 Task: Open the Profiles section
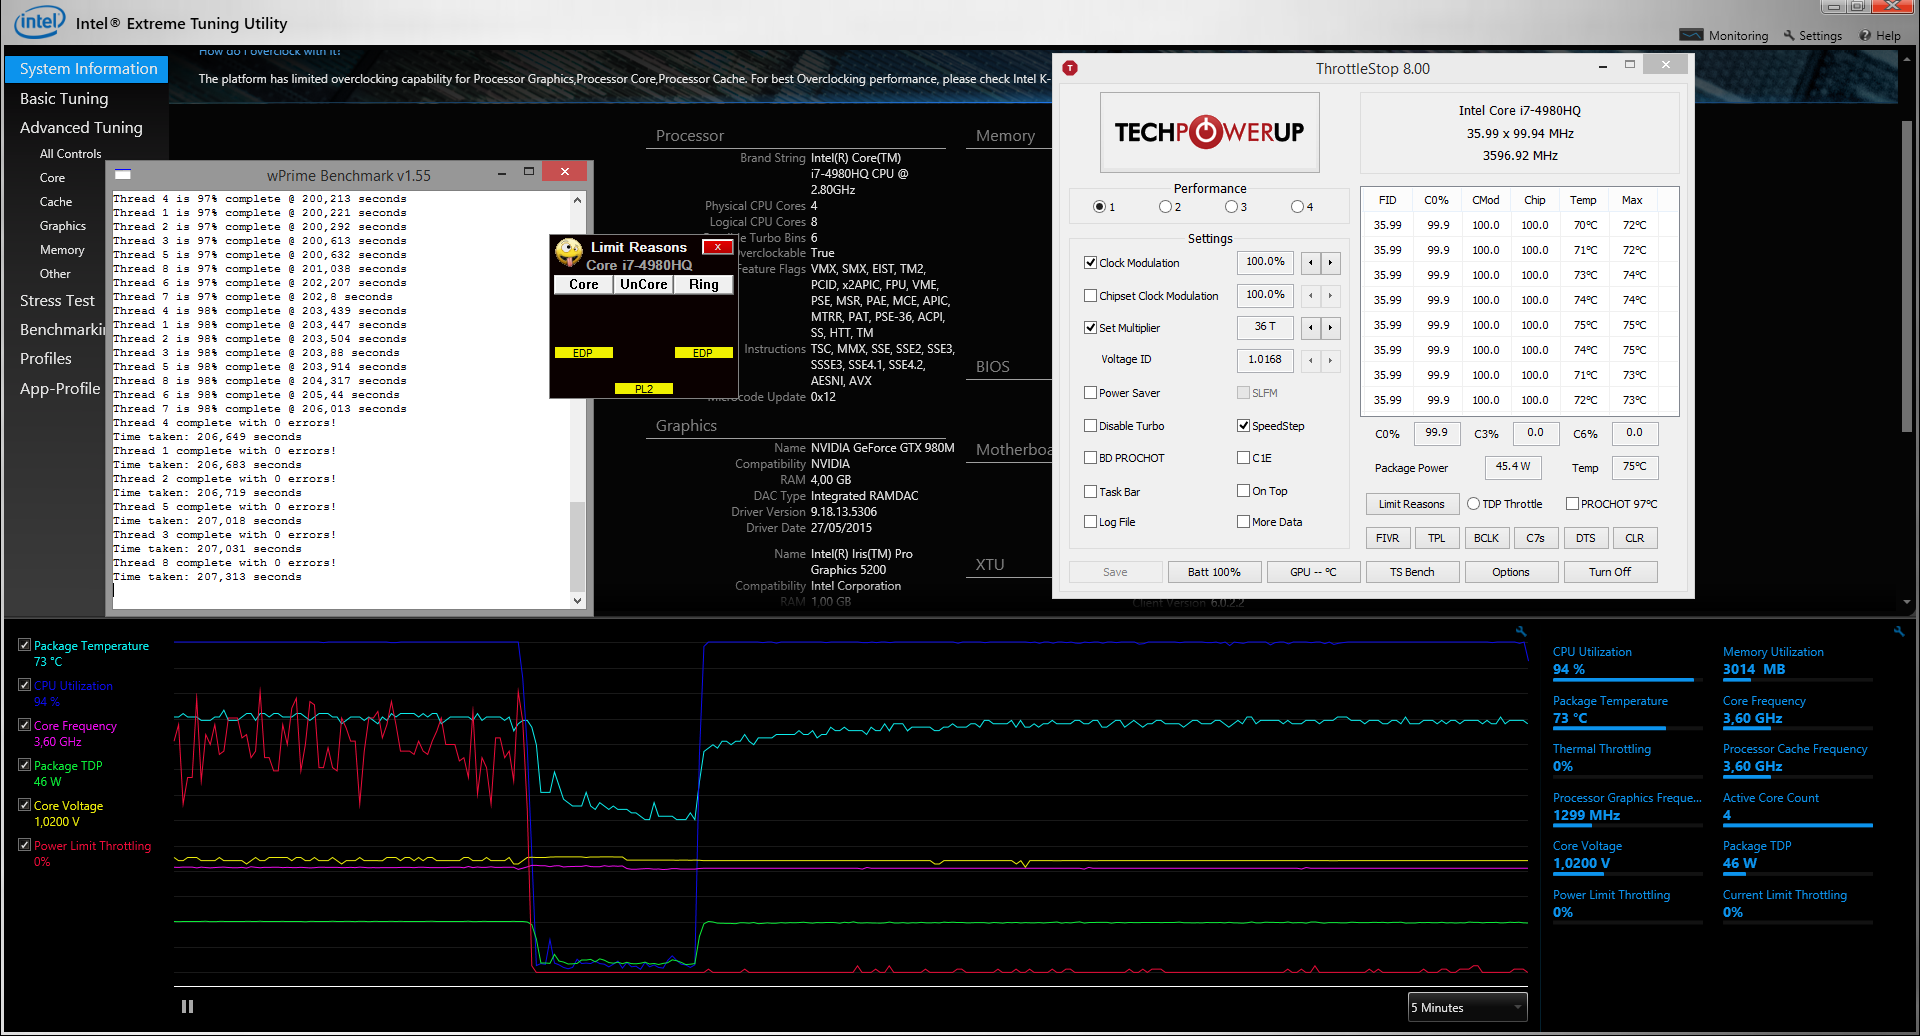click(46, 358)
